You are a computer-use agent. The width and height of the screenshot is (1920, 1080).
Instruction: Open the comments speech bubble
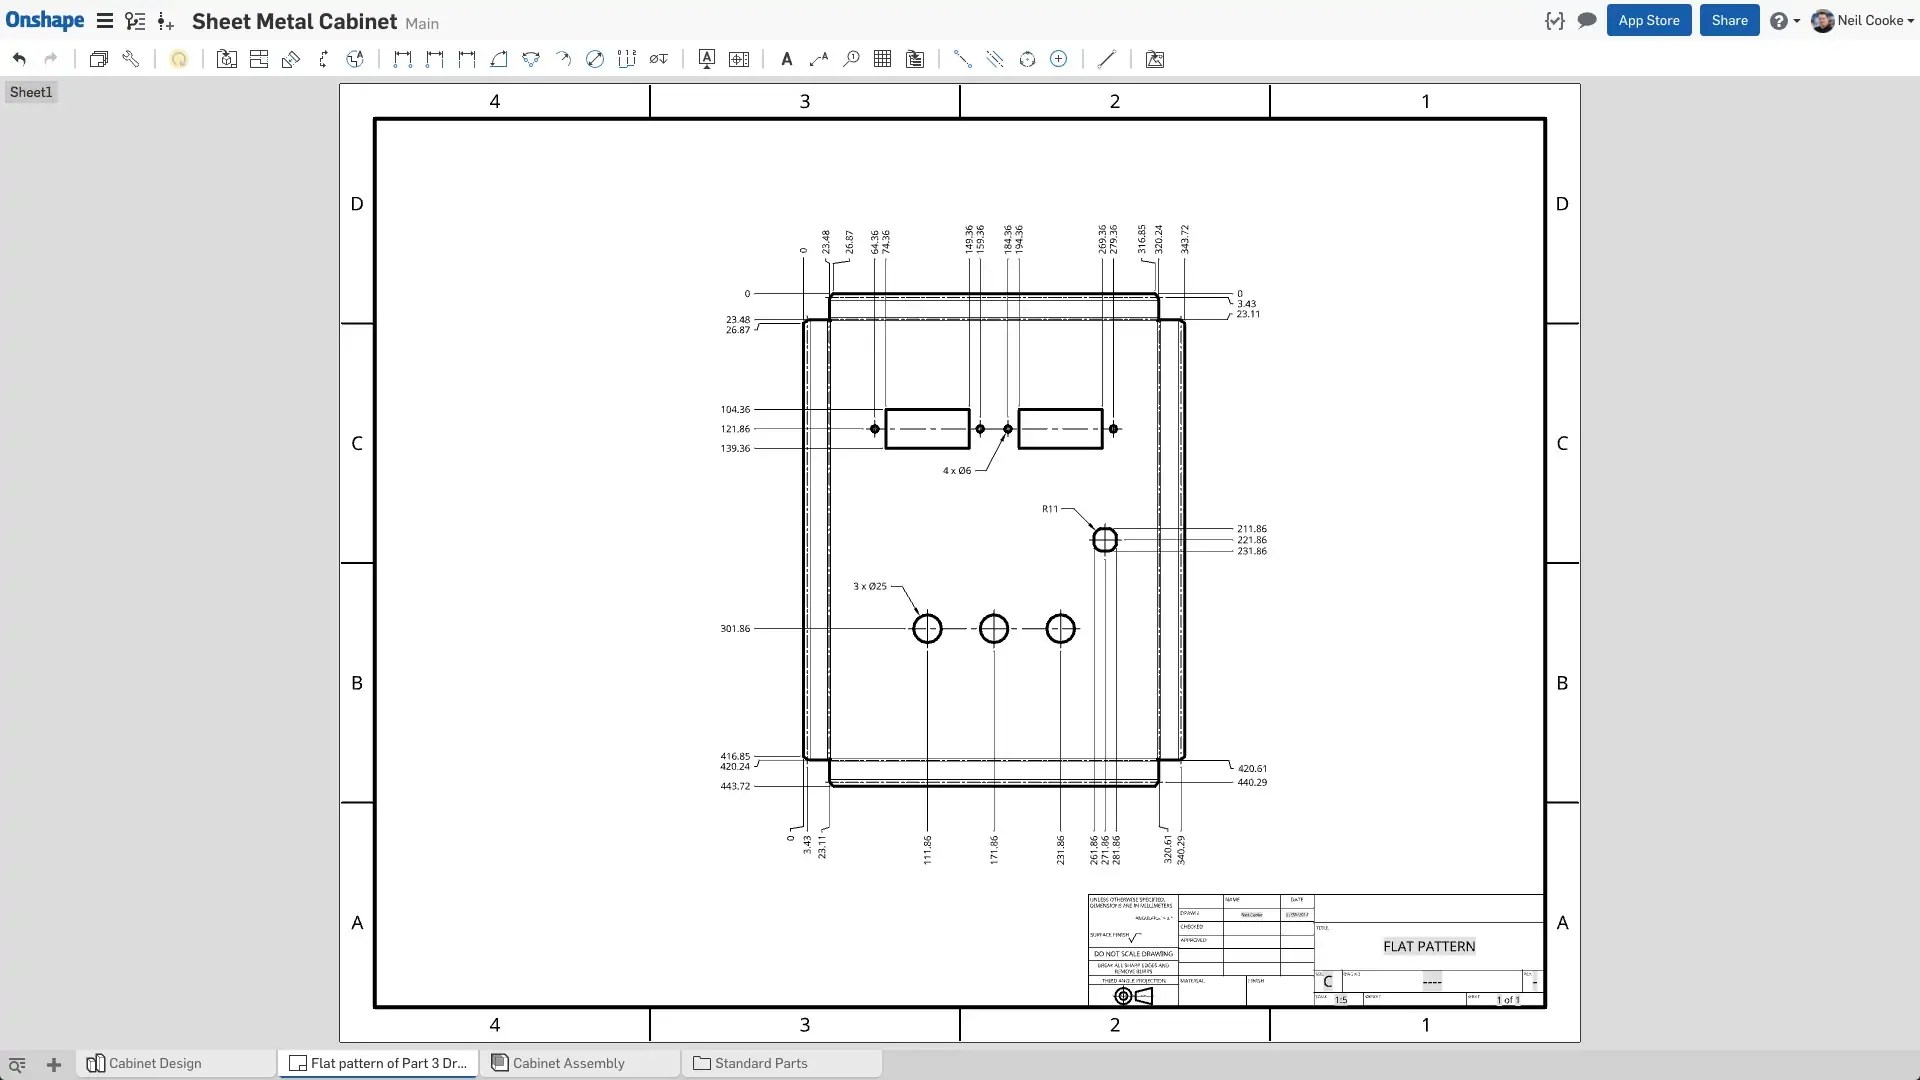pyautogui.click(x=1587, y=21)
